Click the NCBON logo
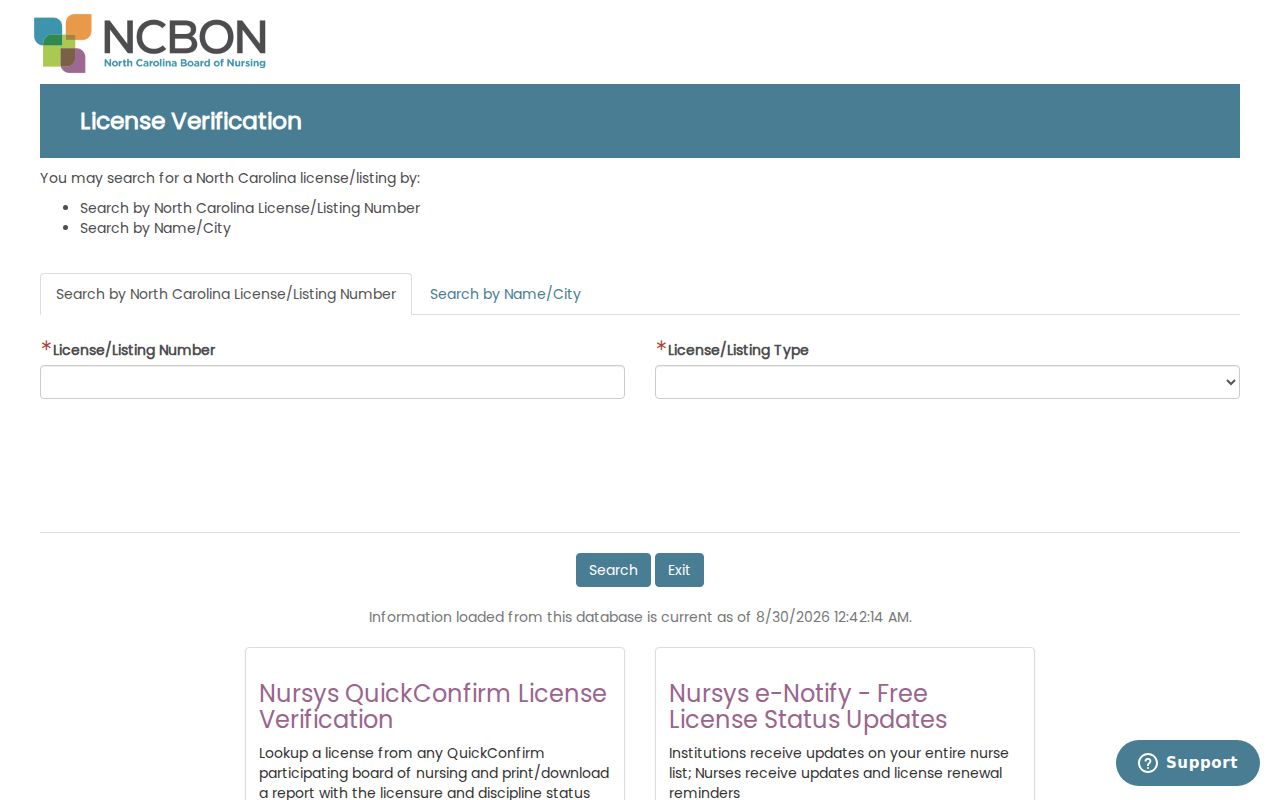1280x800 pixels. pyautogui.click(x=150, y=43)
